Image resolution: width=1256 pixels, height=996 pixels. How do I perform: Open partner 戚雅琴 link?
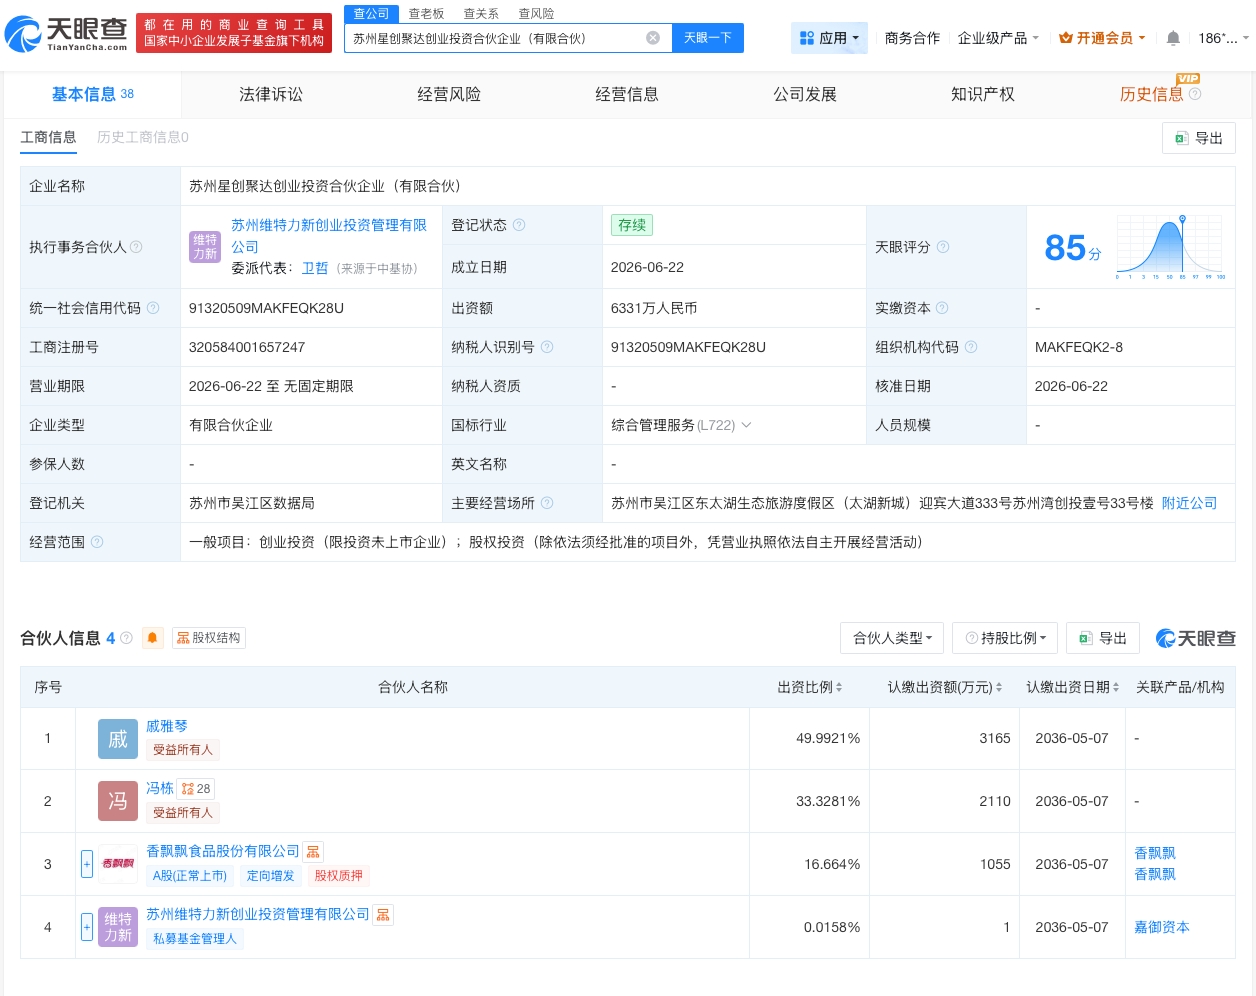(x=167, y=726)
